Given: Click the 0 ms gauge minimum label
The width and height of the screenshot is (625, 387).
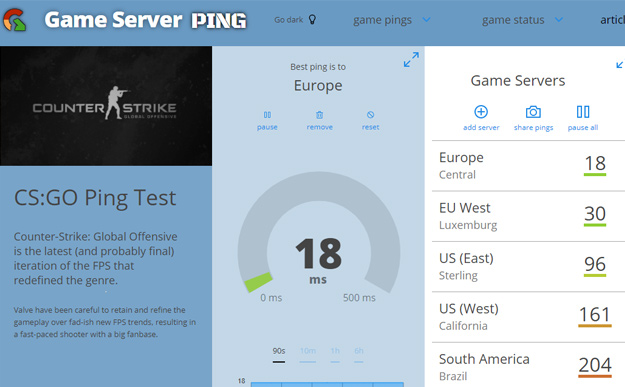Looking at the screenshot, I should (271, 298).
